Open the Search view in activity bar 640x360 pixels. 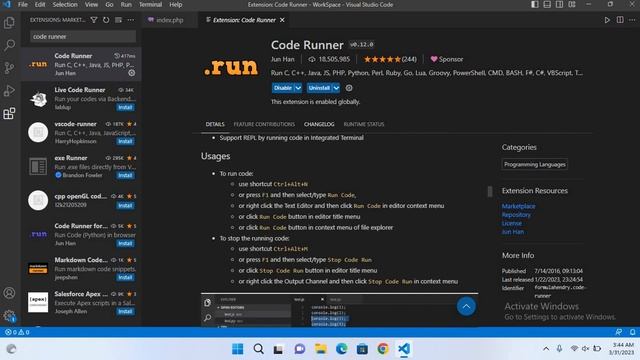click(x=9, y=45)
